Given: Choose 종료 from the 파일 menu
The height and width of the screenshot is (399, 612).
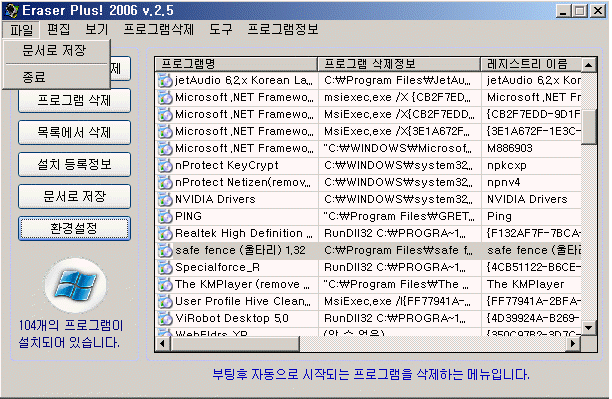Looking at the screenshot, I should 56,77.
